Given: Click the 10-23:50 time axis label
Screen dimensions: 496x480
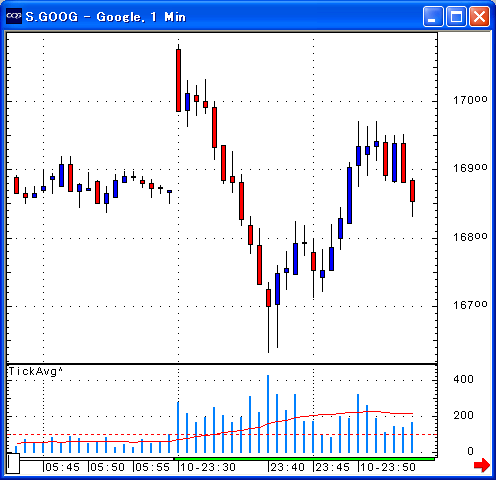Looking at the screenshot, I should (388, 467).
